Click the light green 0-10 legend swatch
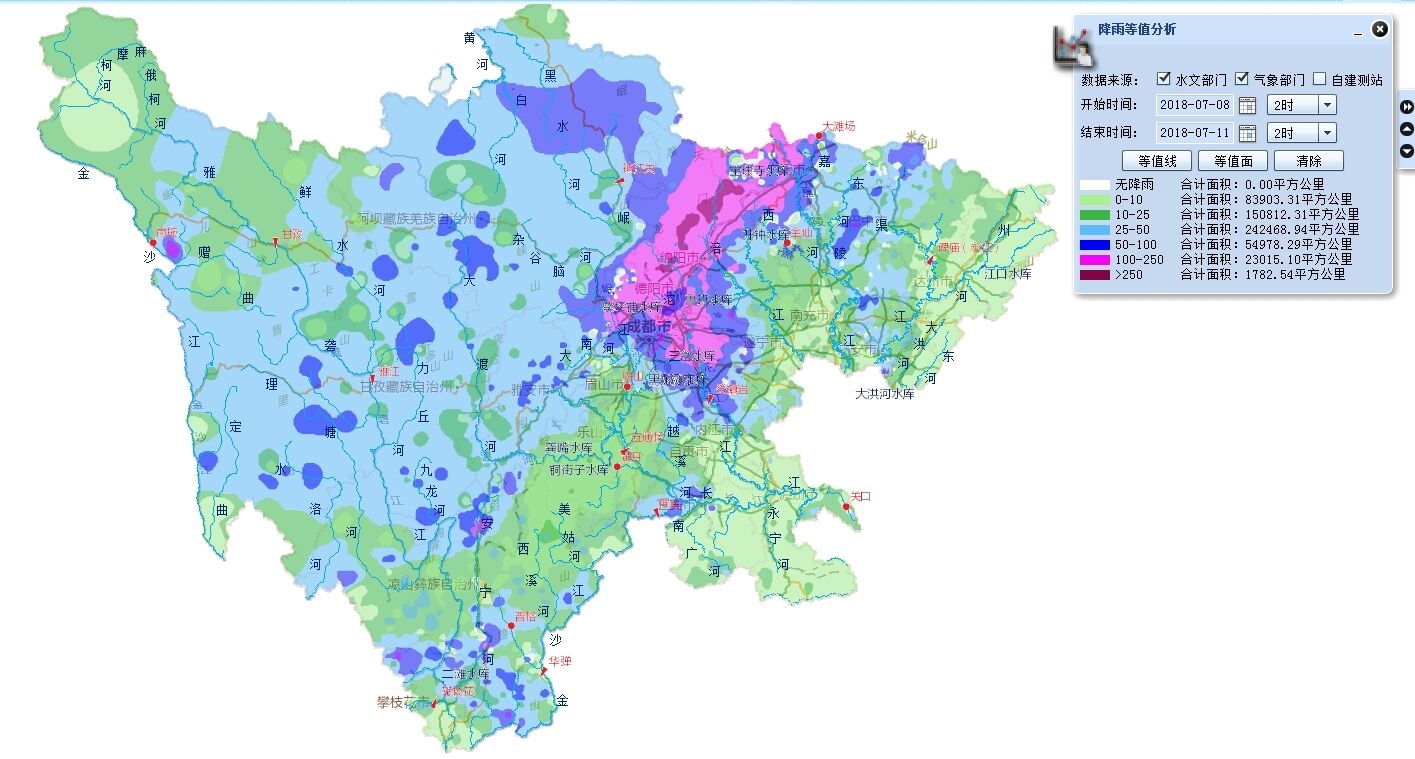 1093,199
